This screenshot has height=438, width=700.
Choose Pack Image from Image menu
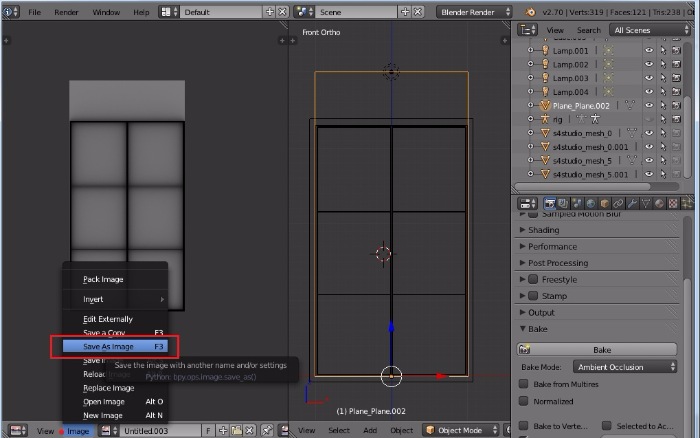coord(115,279)
